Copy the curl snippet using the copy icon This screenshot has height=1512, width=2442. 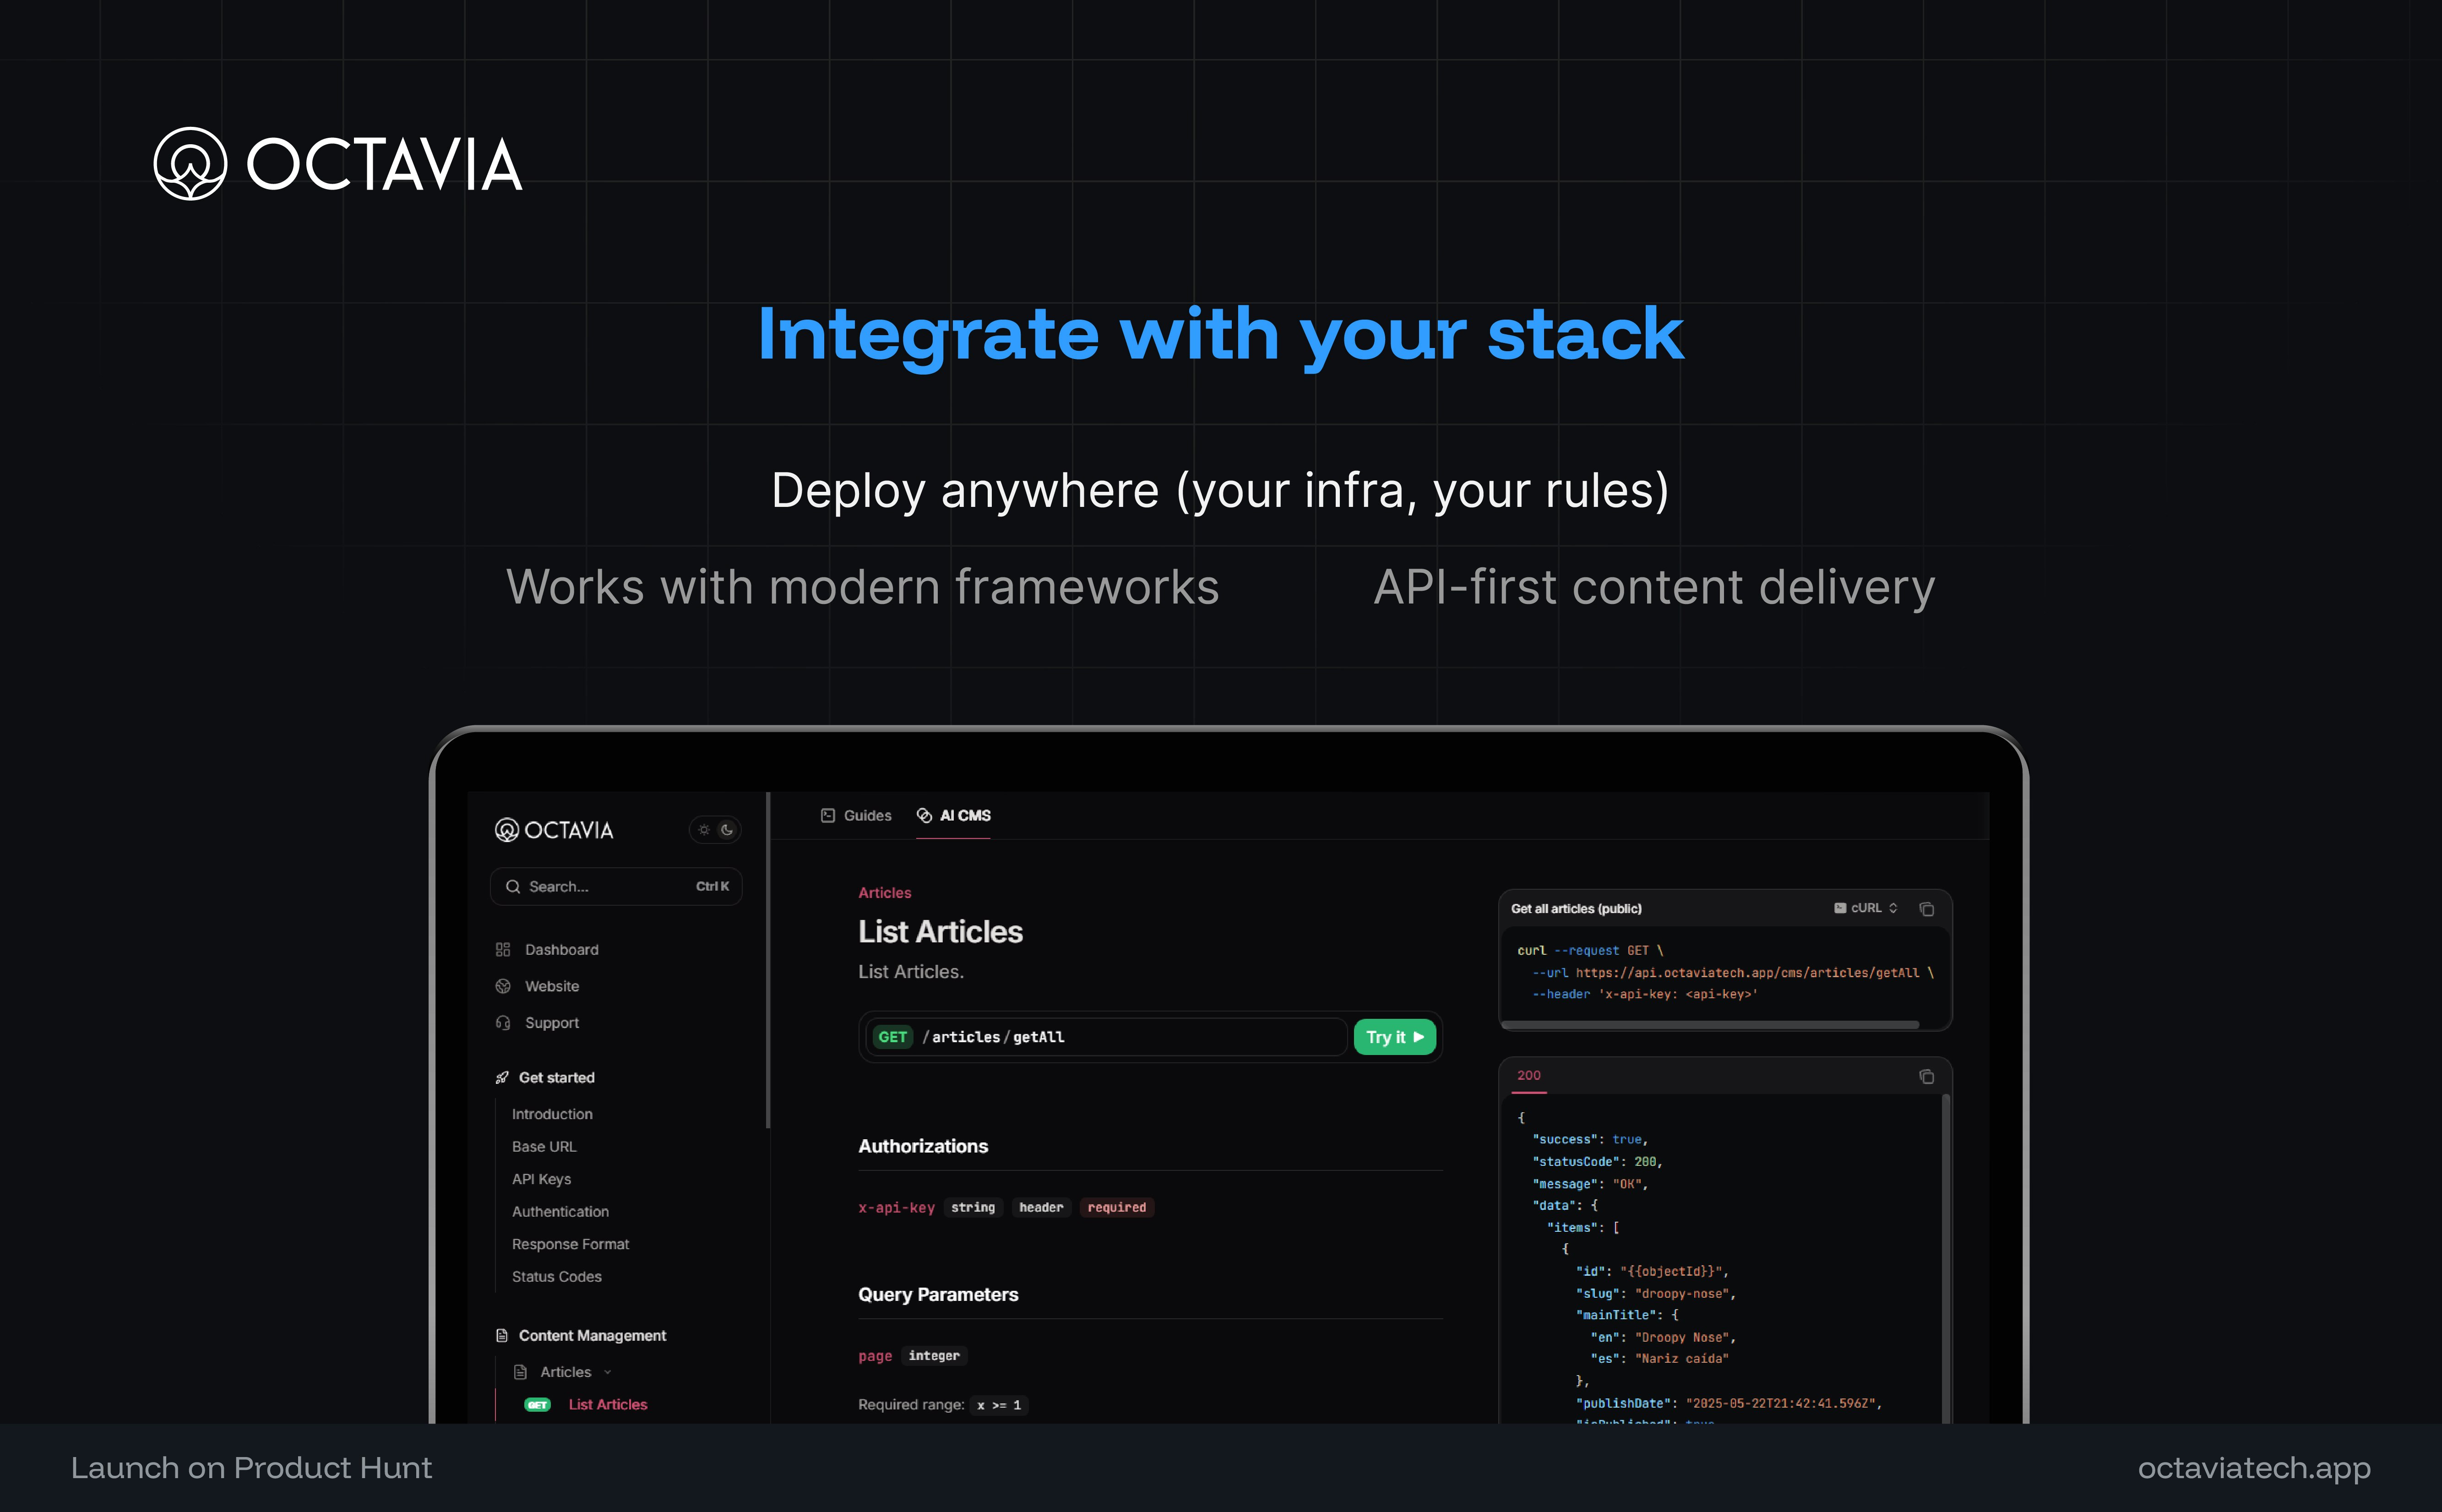click(x=1927, y=910)
